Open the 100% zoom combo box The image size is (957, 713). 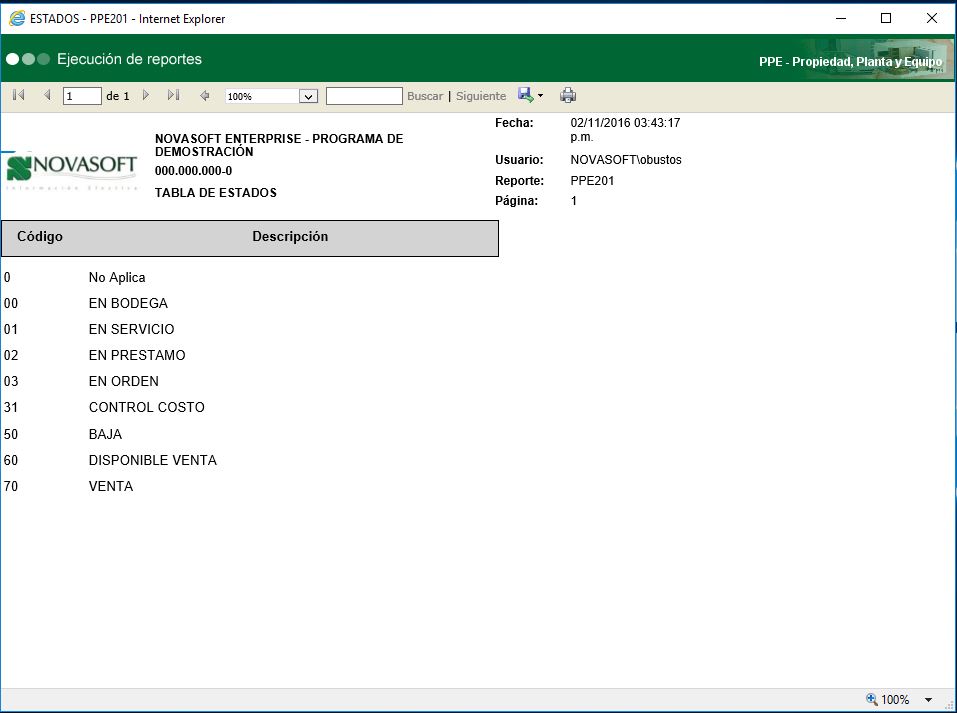(272, 96)
